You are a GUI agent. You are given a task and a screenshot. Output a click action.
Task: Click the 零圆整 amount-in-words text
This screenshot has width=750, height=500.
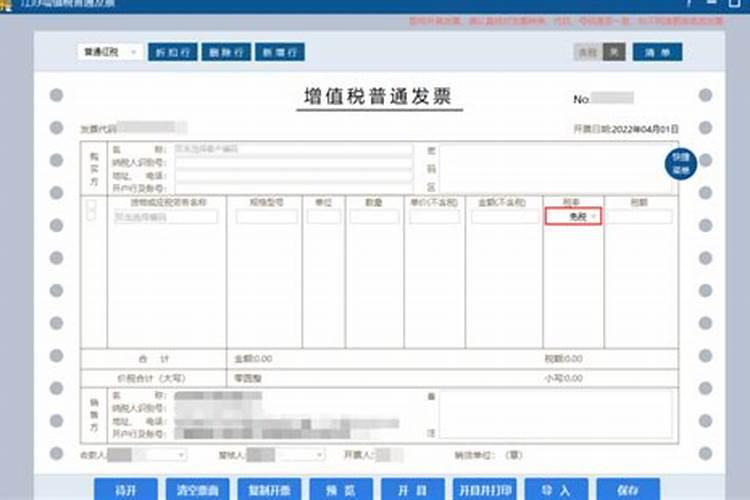(x=247, y=378)
